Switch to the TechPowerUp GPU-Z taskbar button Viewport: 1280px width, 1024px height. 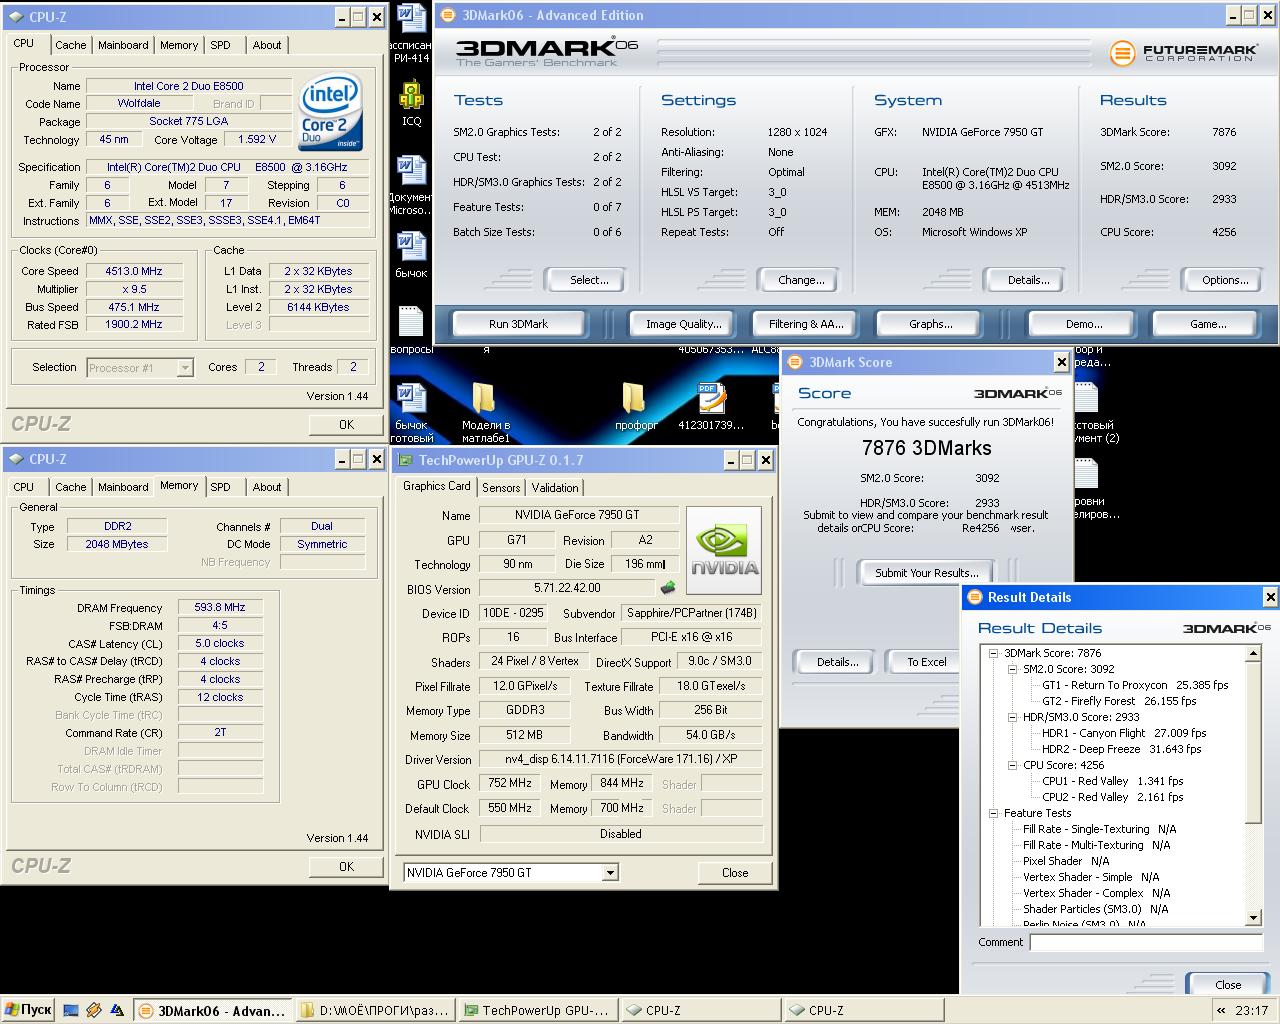click(537, 1011)
